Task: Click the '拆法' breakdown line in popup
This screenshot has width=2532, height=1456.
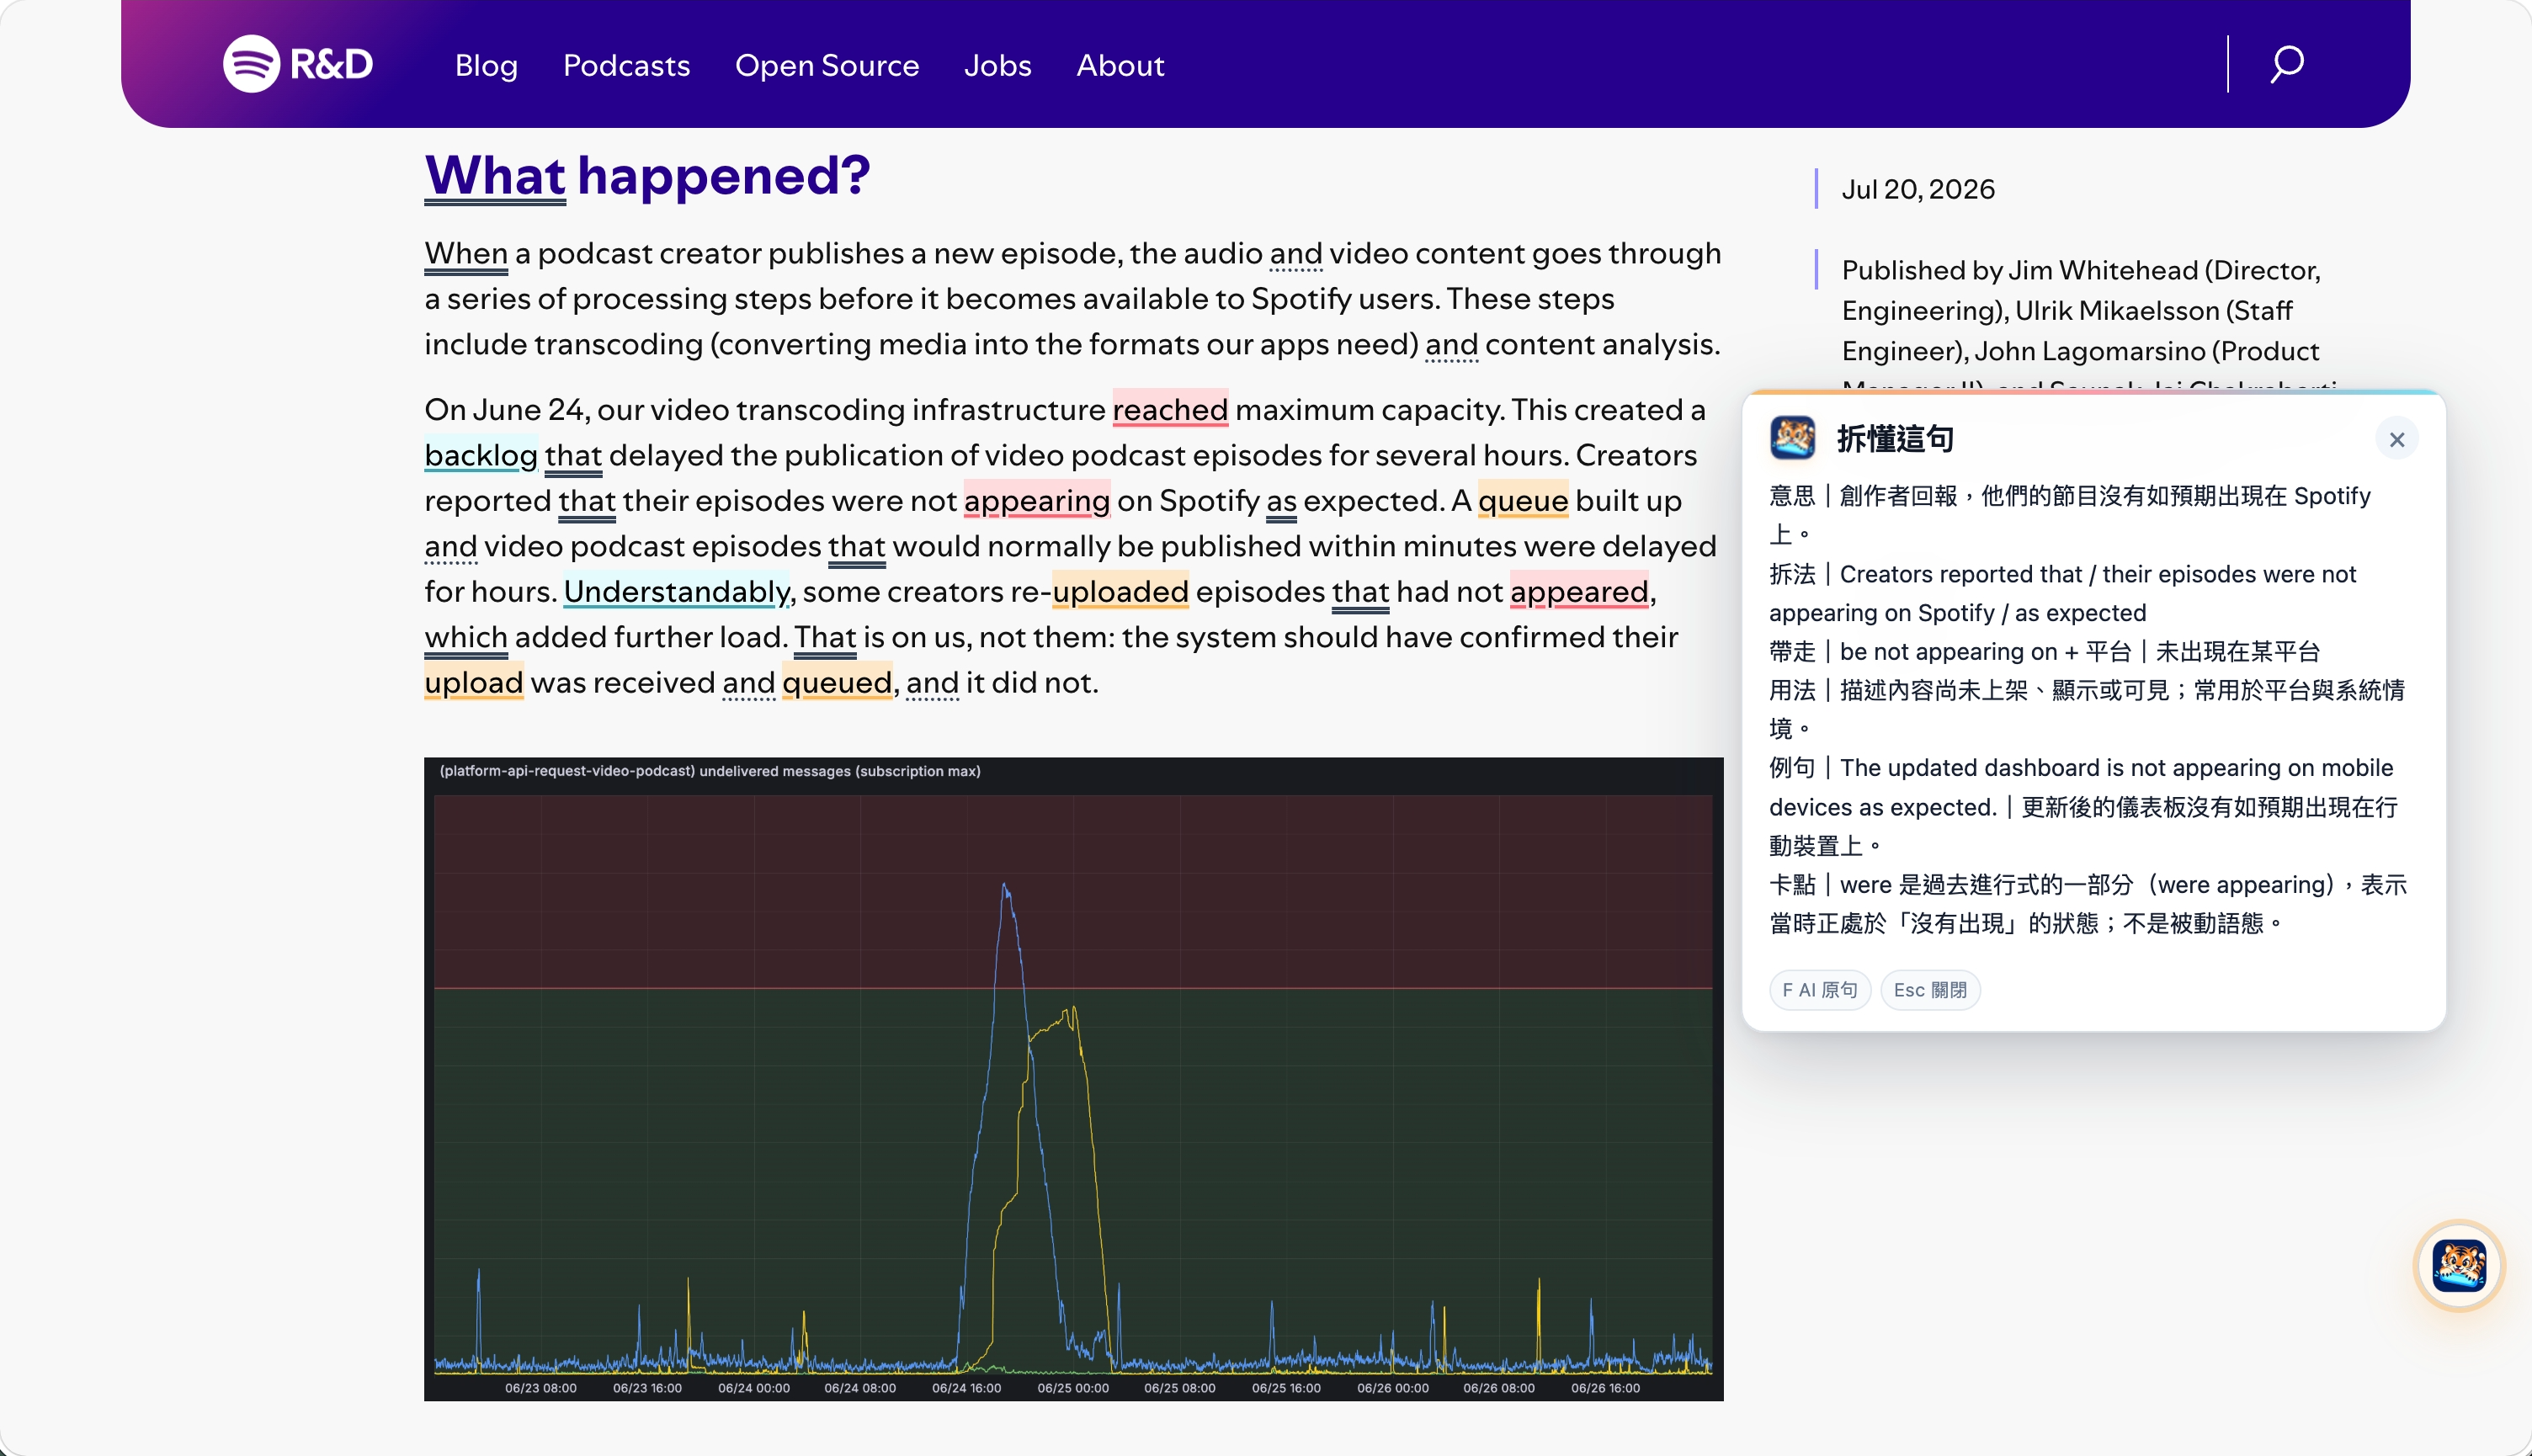Action: click(x=2063, y=593)
